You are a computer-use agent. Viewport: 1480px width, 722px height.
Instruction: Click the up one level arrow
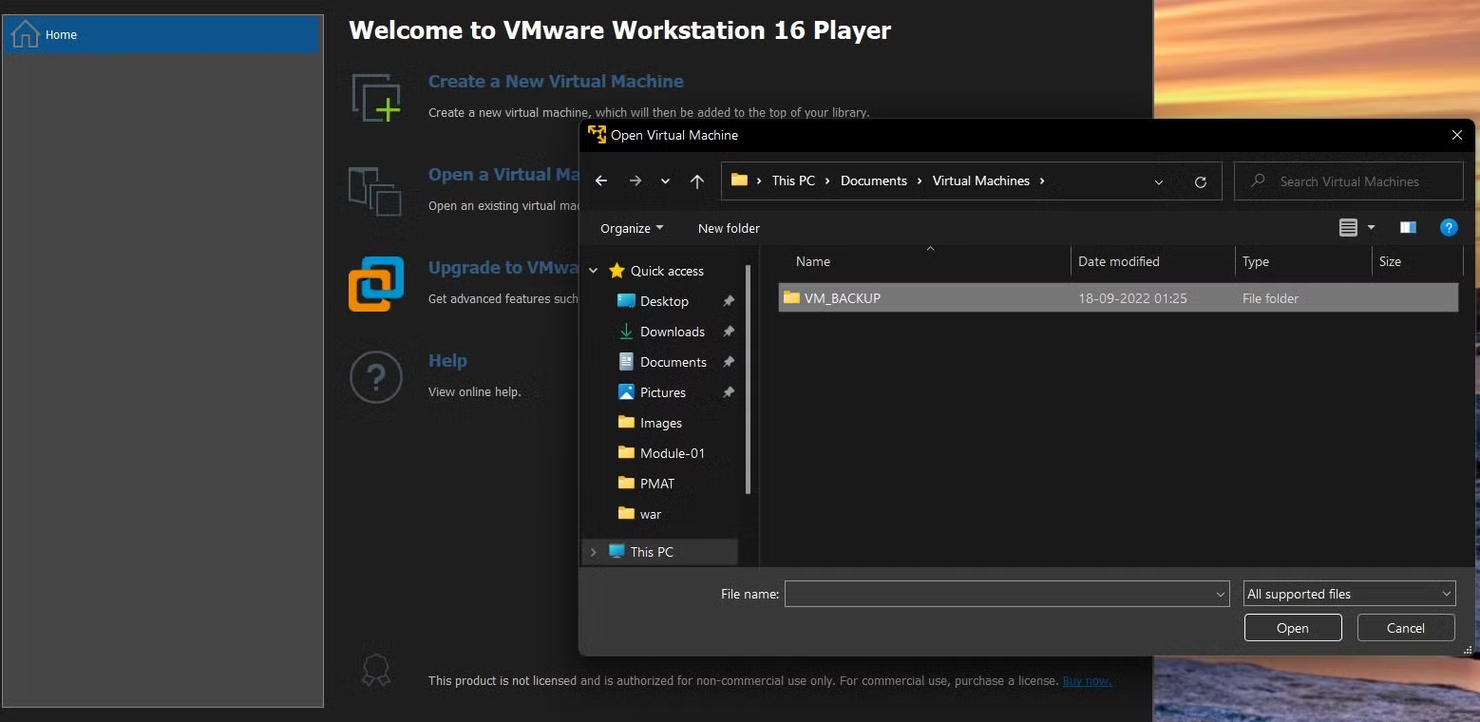(x=695, y=181)
